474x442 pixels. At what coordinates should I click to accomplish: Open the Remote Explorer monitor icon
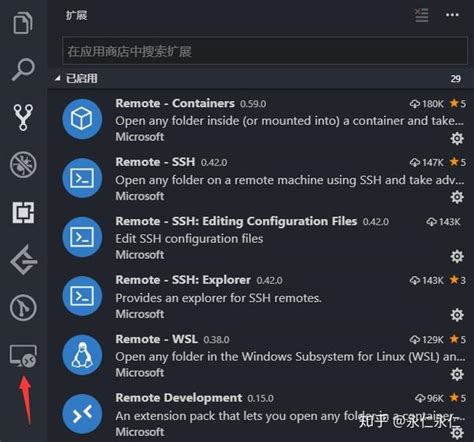coord(23,356)
